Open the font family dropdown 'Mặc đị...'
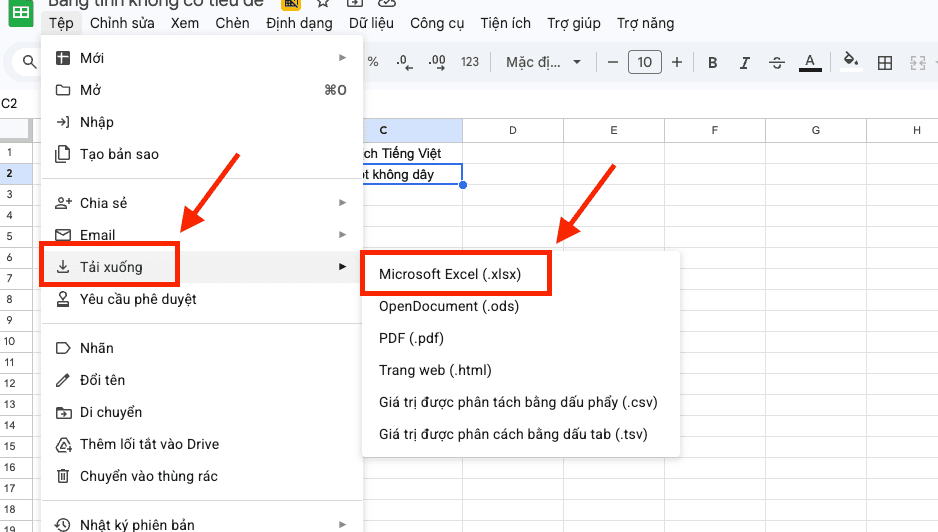The image size is (938, 532). [543, 62]
